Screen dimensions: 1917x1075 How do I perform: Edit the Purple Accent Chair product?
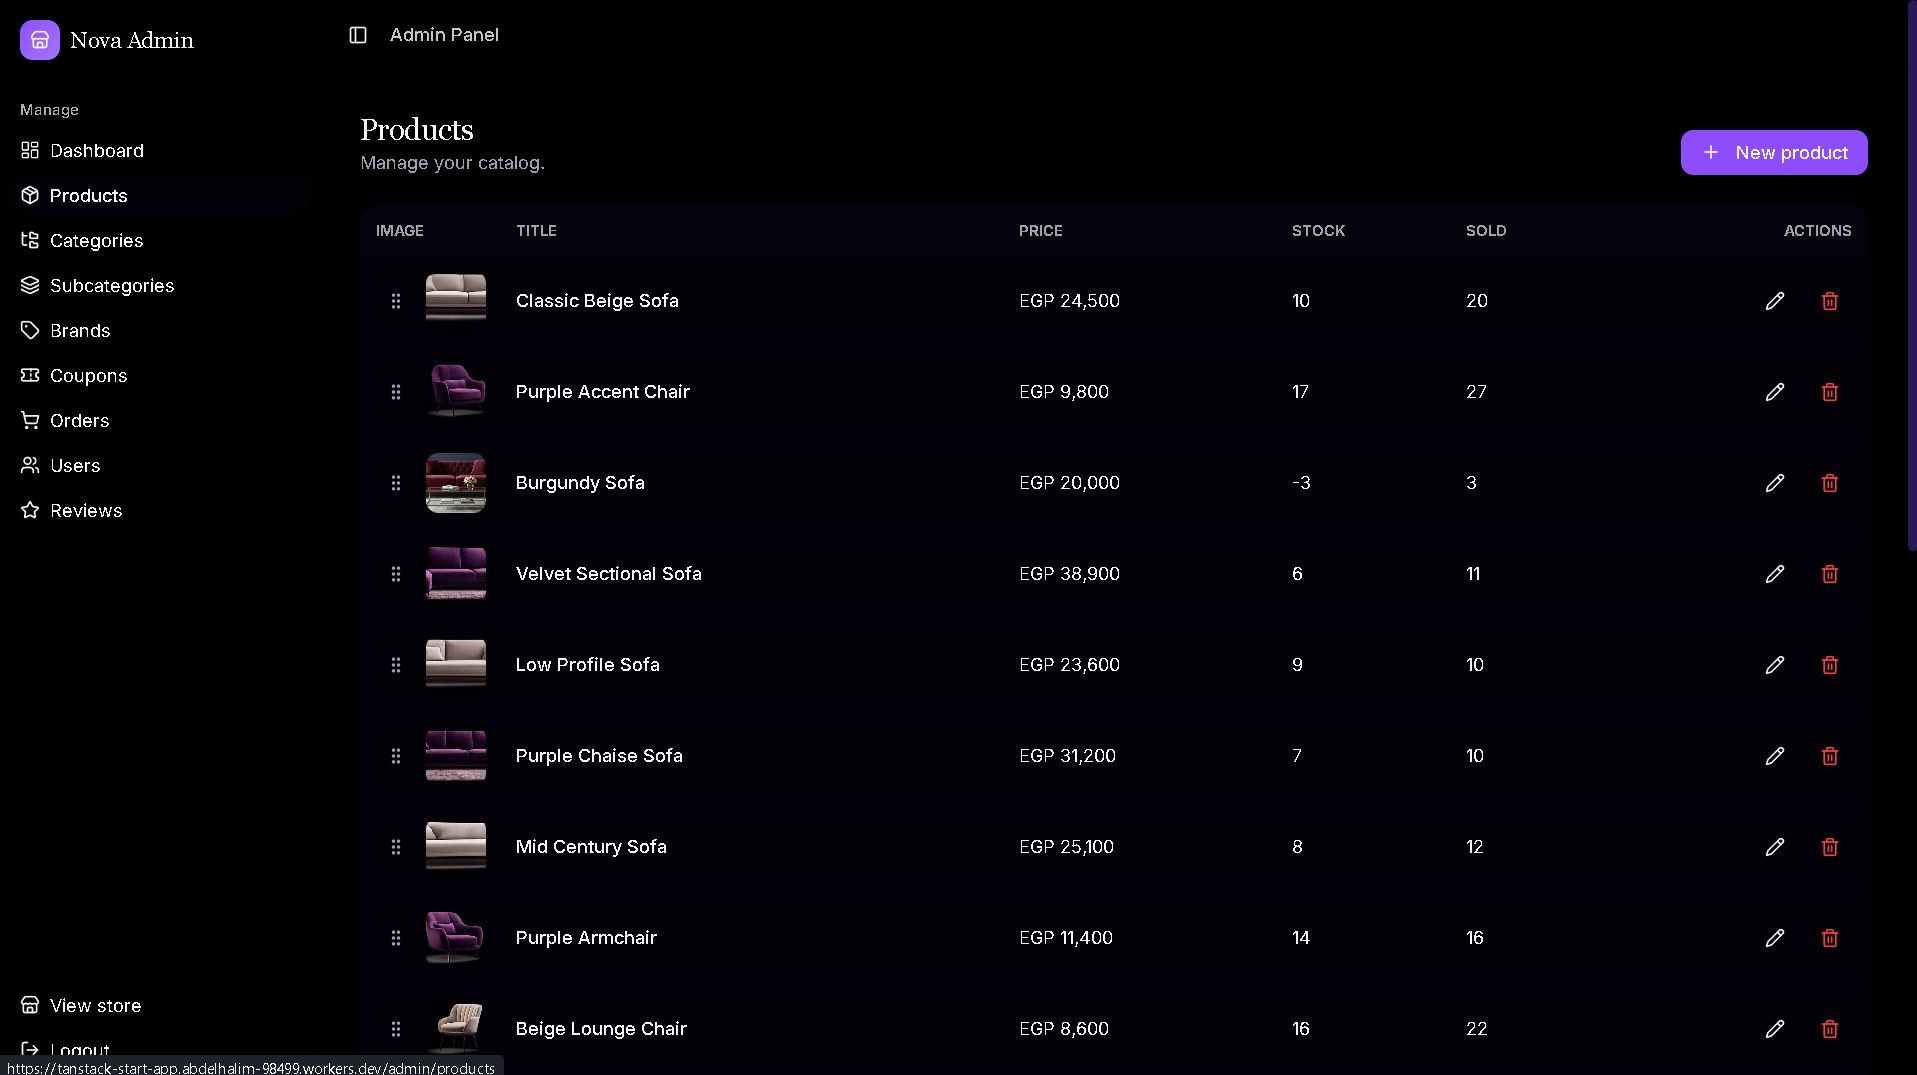point(1775,392)
